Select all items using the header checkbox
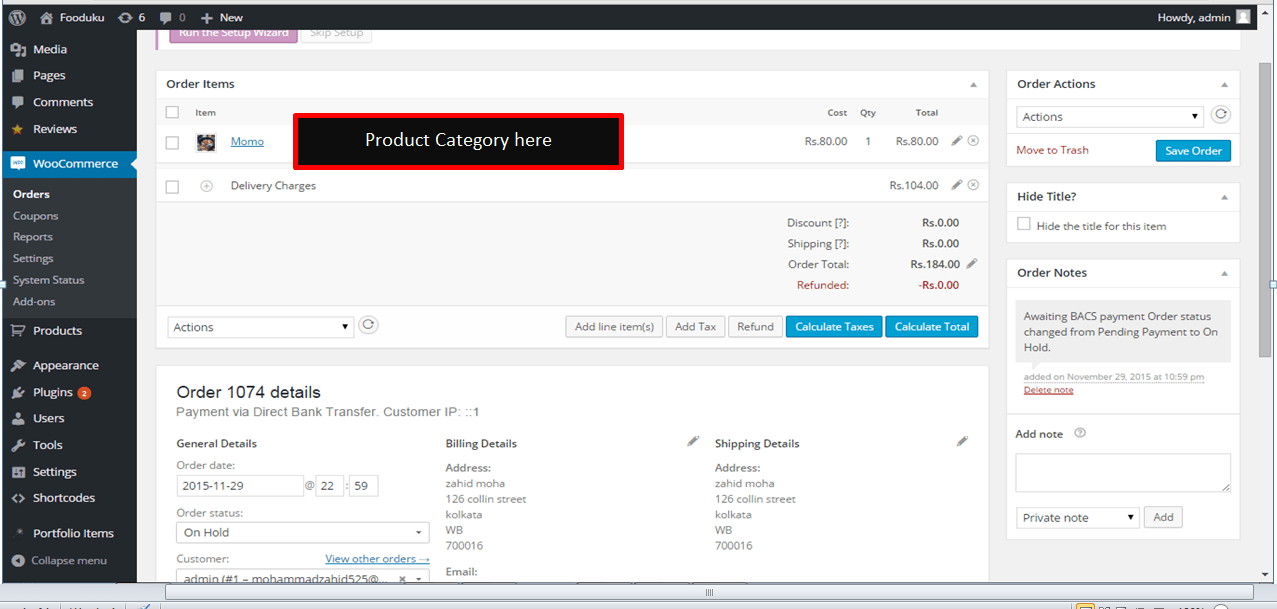1277x609 pixels. (171, 112)
